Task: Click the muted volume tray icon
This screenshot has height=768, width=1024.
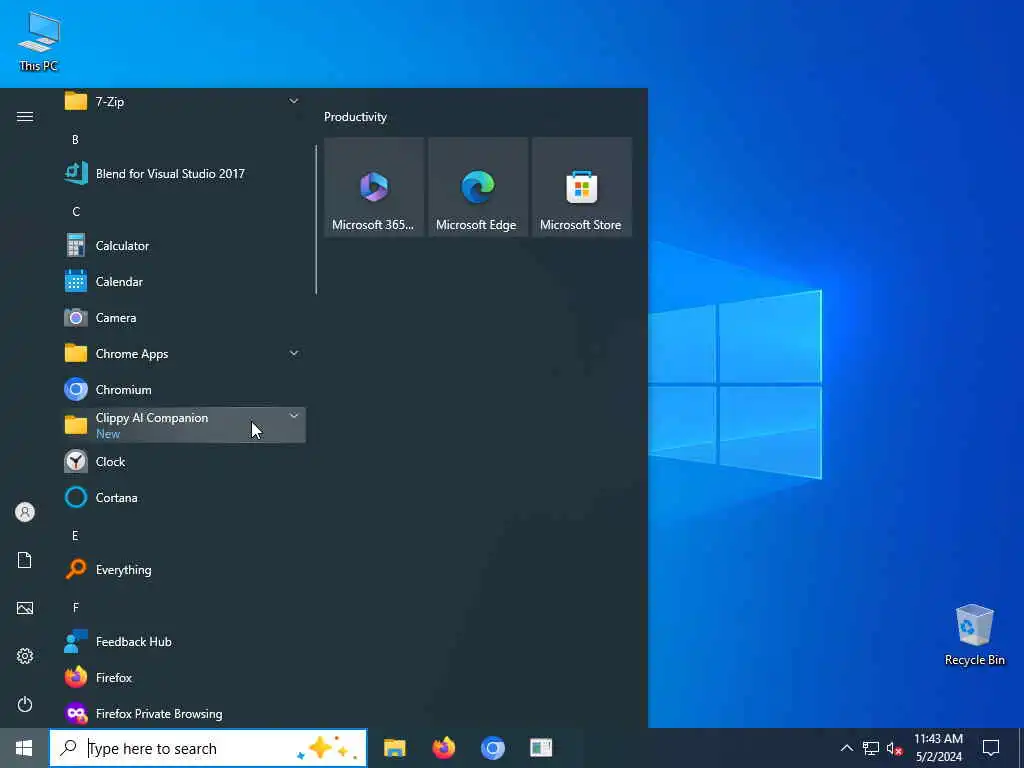Action: (x=894, y=748)
